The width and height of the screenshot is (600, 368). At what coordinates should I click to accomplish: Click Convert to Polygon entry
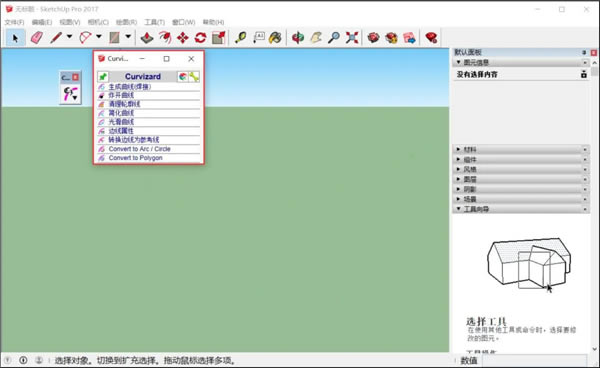(135, 158)
